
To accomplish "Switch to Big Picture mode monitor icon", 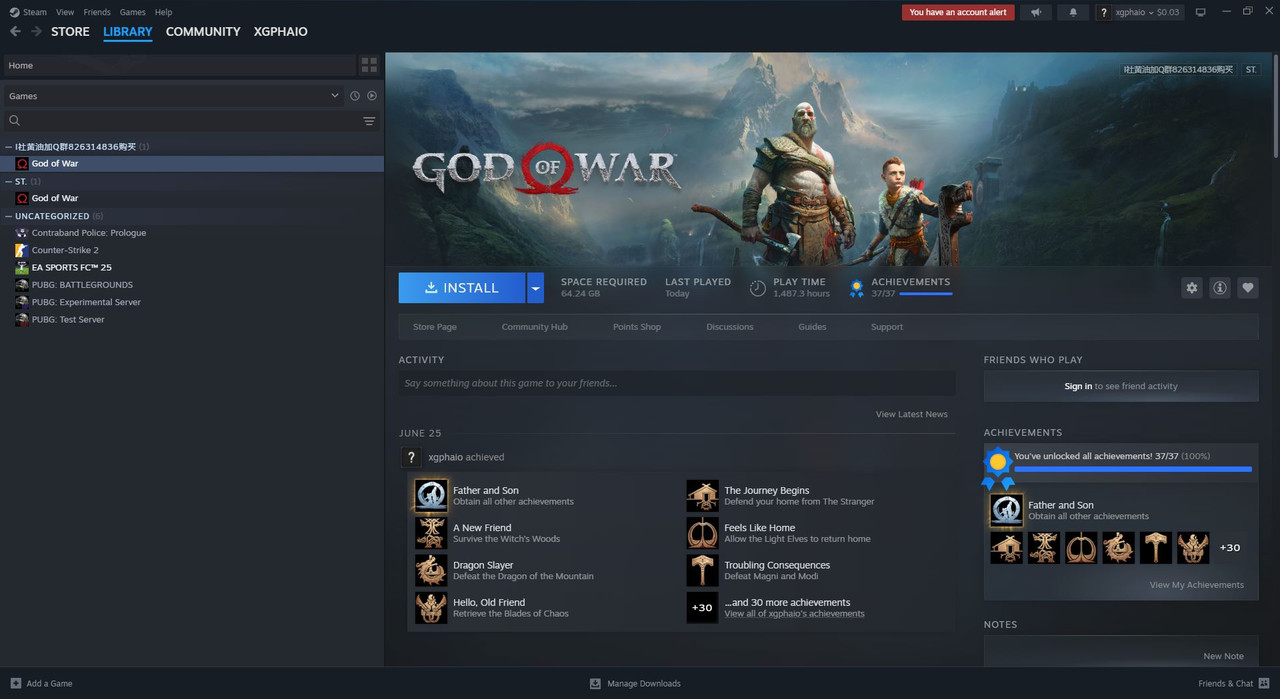I will (x=1201, y=12).
